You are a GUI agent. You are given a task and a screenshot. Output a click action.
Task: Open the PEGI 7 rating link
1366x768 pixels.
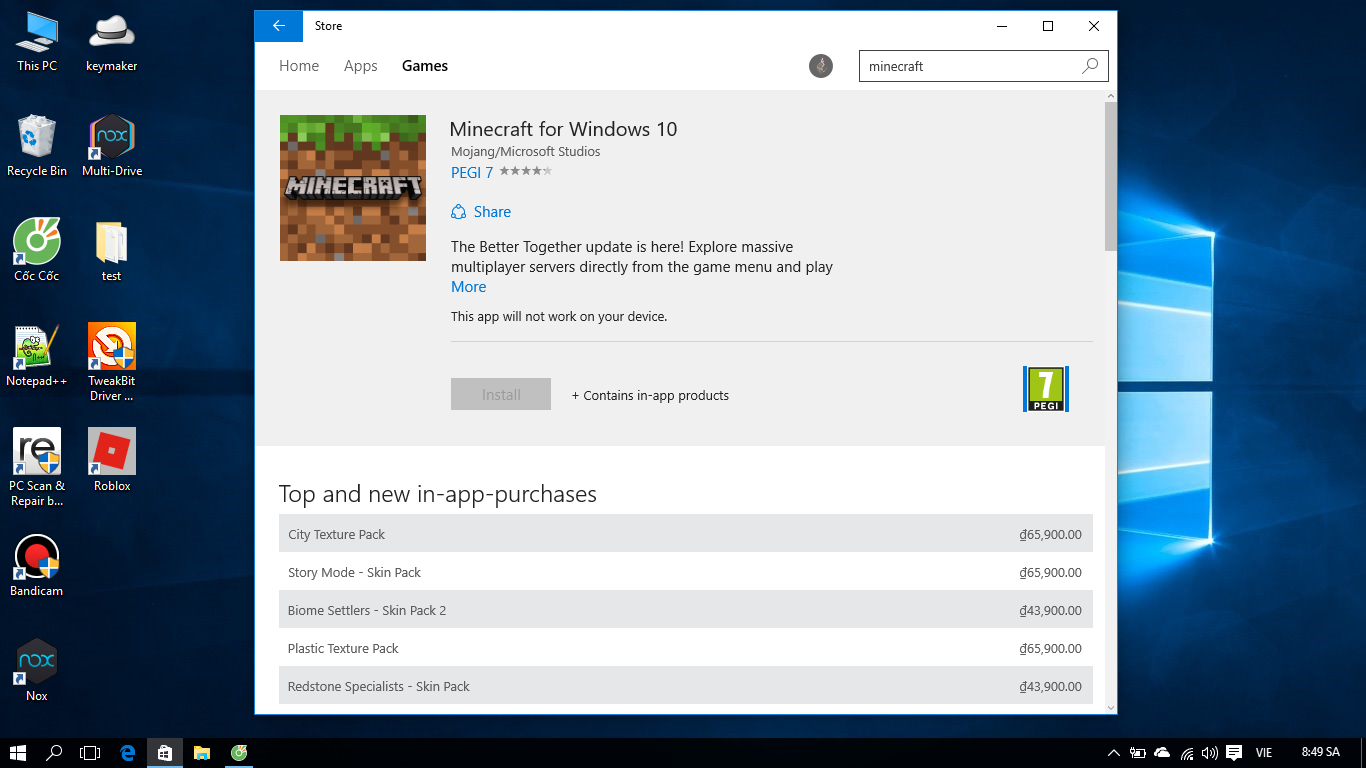(x=472, y=172)
